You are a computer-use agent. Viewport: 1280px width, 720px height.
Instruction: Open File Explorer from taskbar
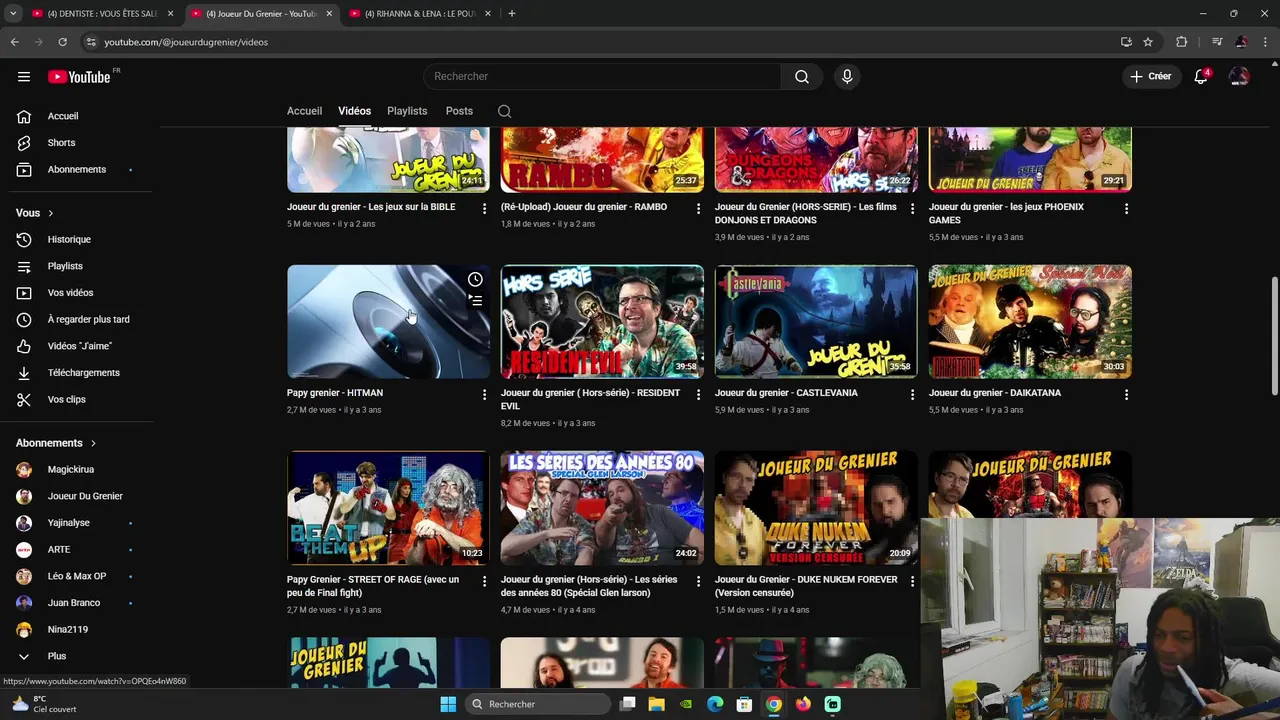point(656,704)
